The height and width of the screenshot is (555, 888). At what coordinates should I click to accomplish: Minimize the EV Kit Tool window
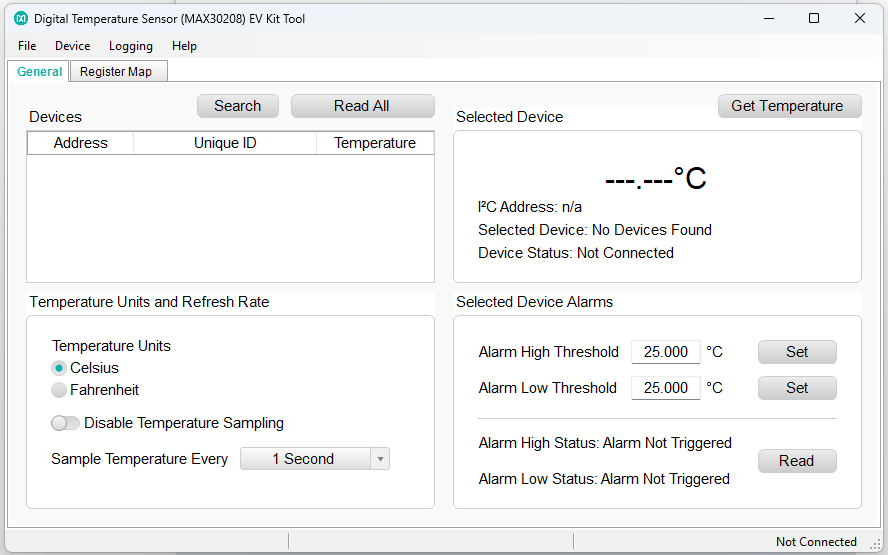[769, 19]
